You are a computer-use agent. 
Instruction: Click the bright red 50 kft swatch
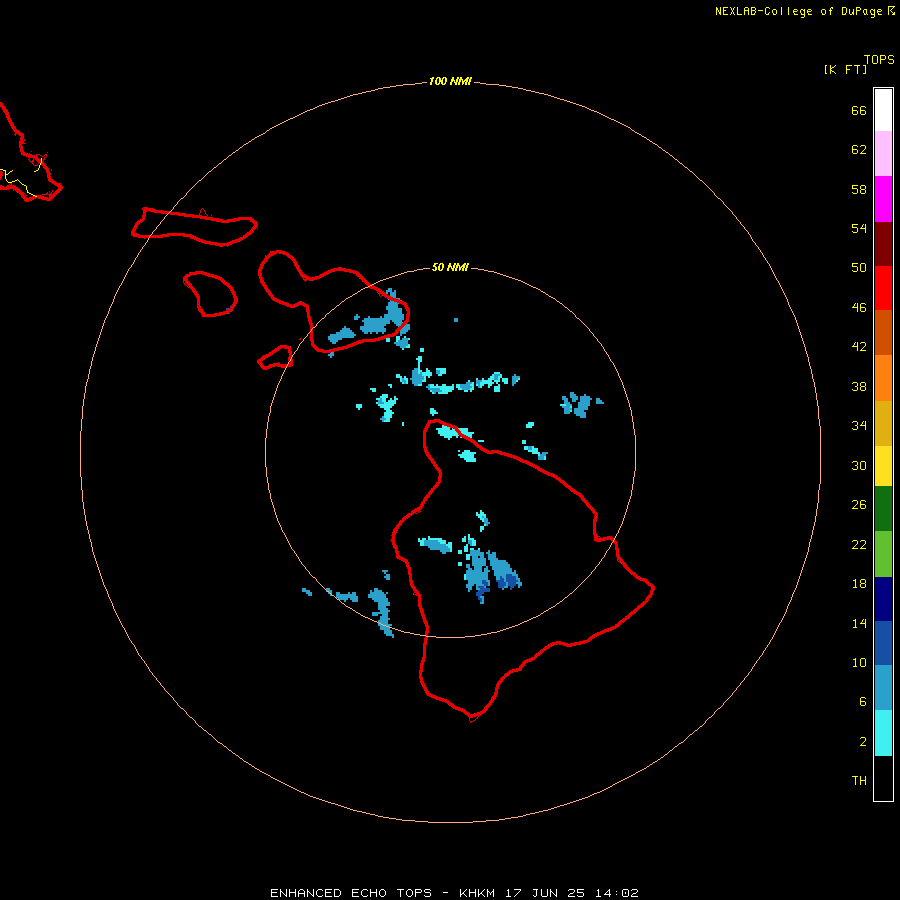[x=883, y=288]
